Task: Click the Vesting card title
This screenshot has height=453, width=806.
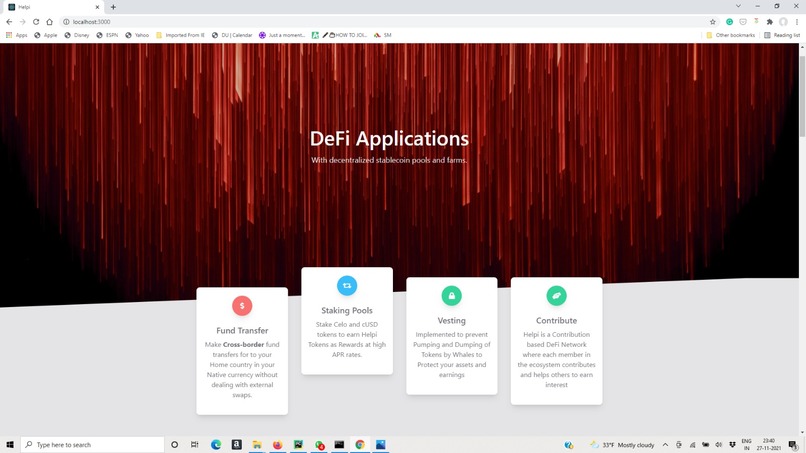Action: 452,320
